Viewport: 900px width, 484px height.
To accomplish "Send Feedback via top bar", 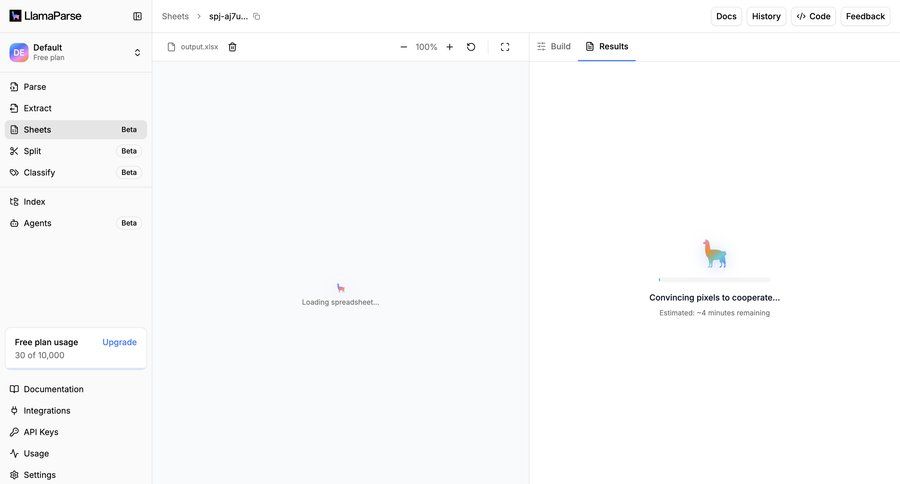I will click(865, 16).
